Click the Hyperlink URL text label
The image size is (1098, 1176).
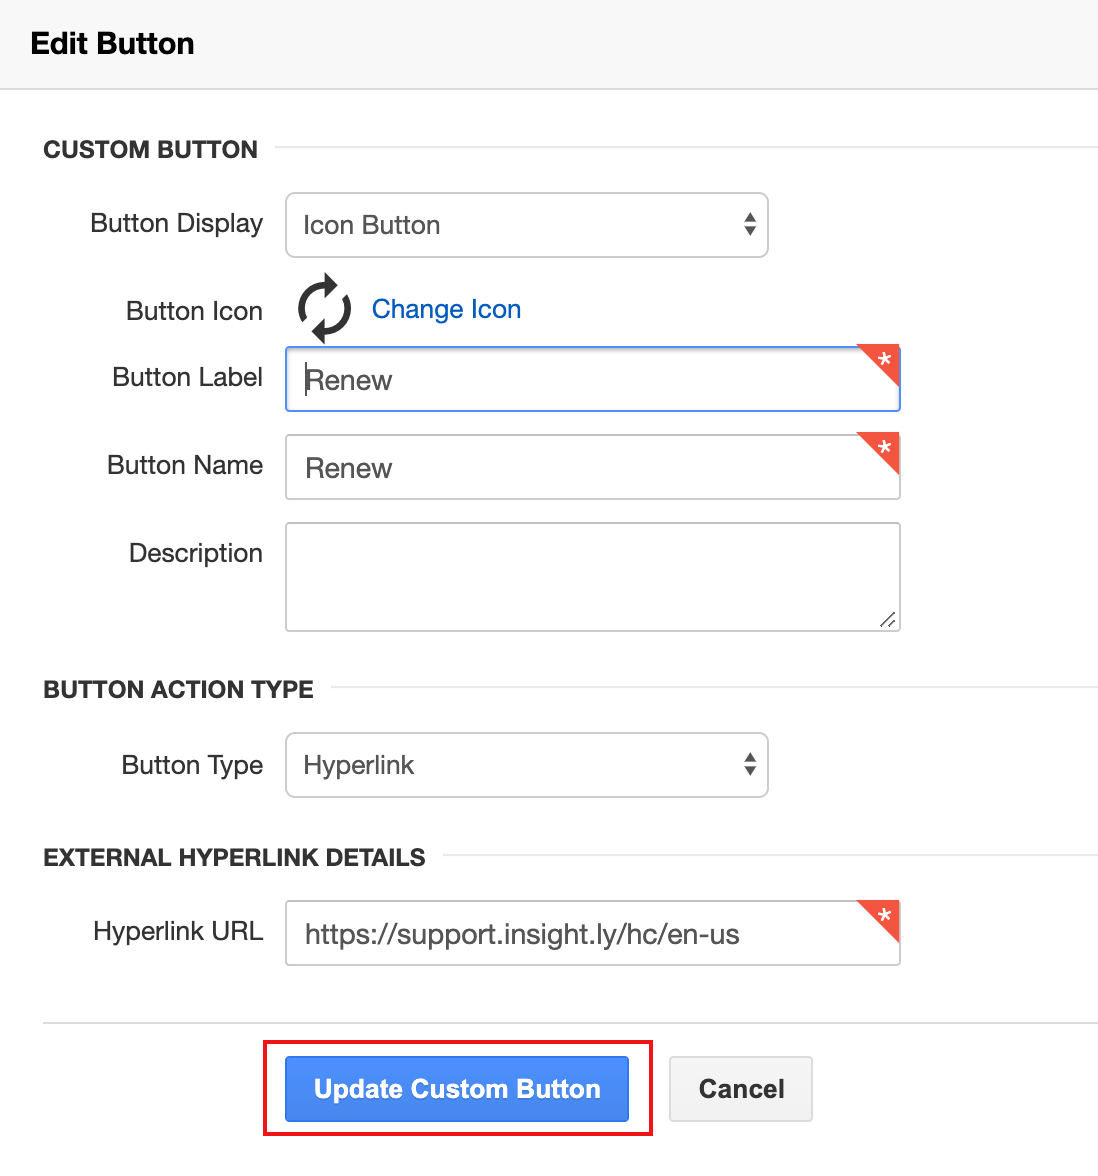click(178, 931)
